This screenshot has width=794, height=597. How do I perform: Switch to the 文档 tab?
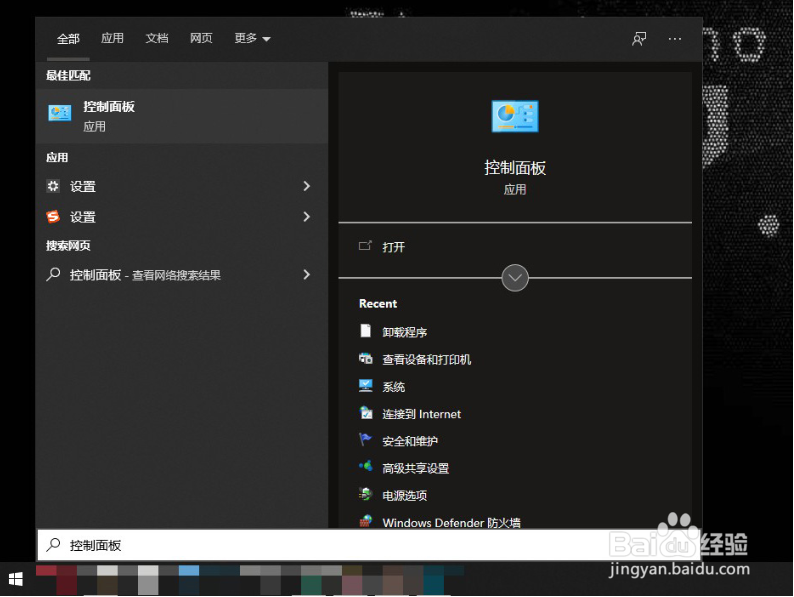pos(156,38)
